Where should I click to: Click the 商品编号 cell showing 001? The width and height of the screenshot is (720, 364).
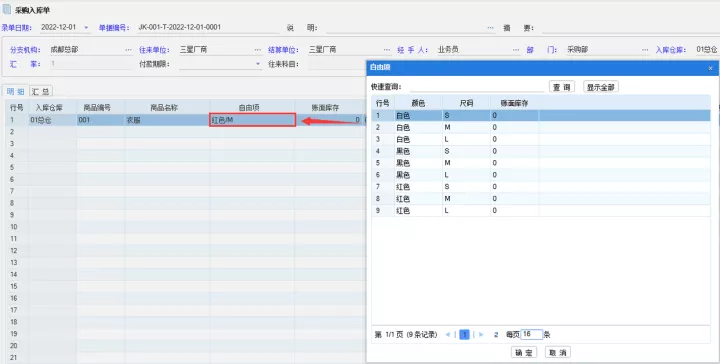pyautogui.click(x=101, y=120)
